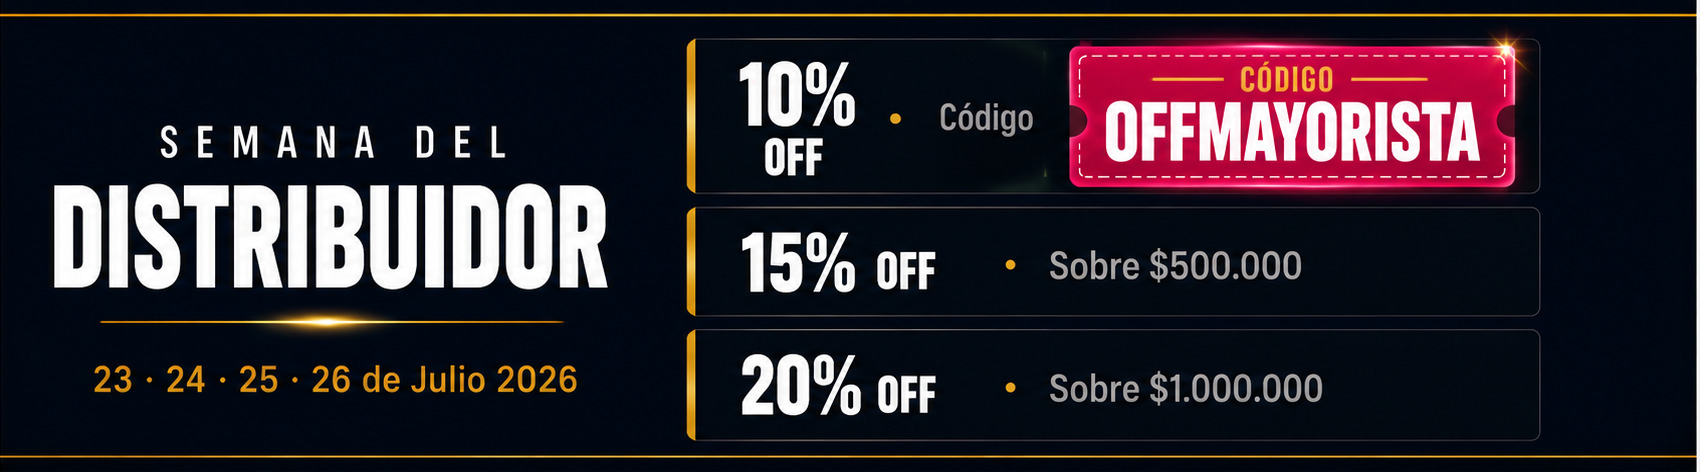Click the 10% OFF discount text
Image resolution: width=1700 pixels, height=472 pixels.
(x=796, y=117)
